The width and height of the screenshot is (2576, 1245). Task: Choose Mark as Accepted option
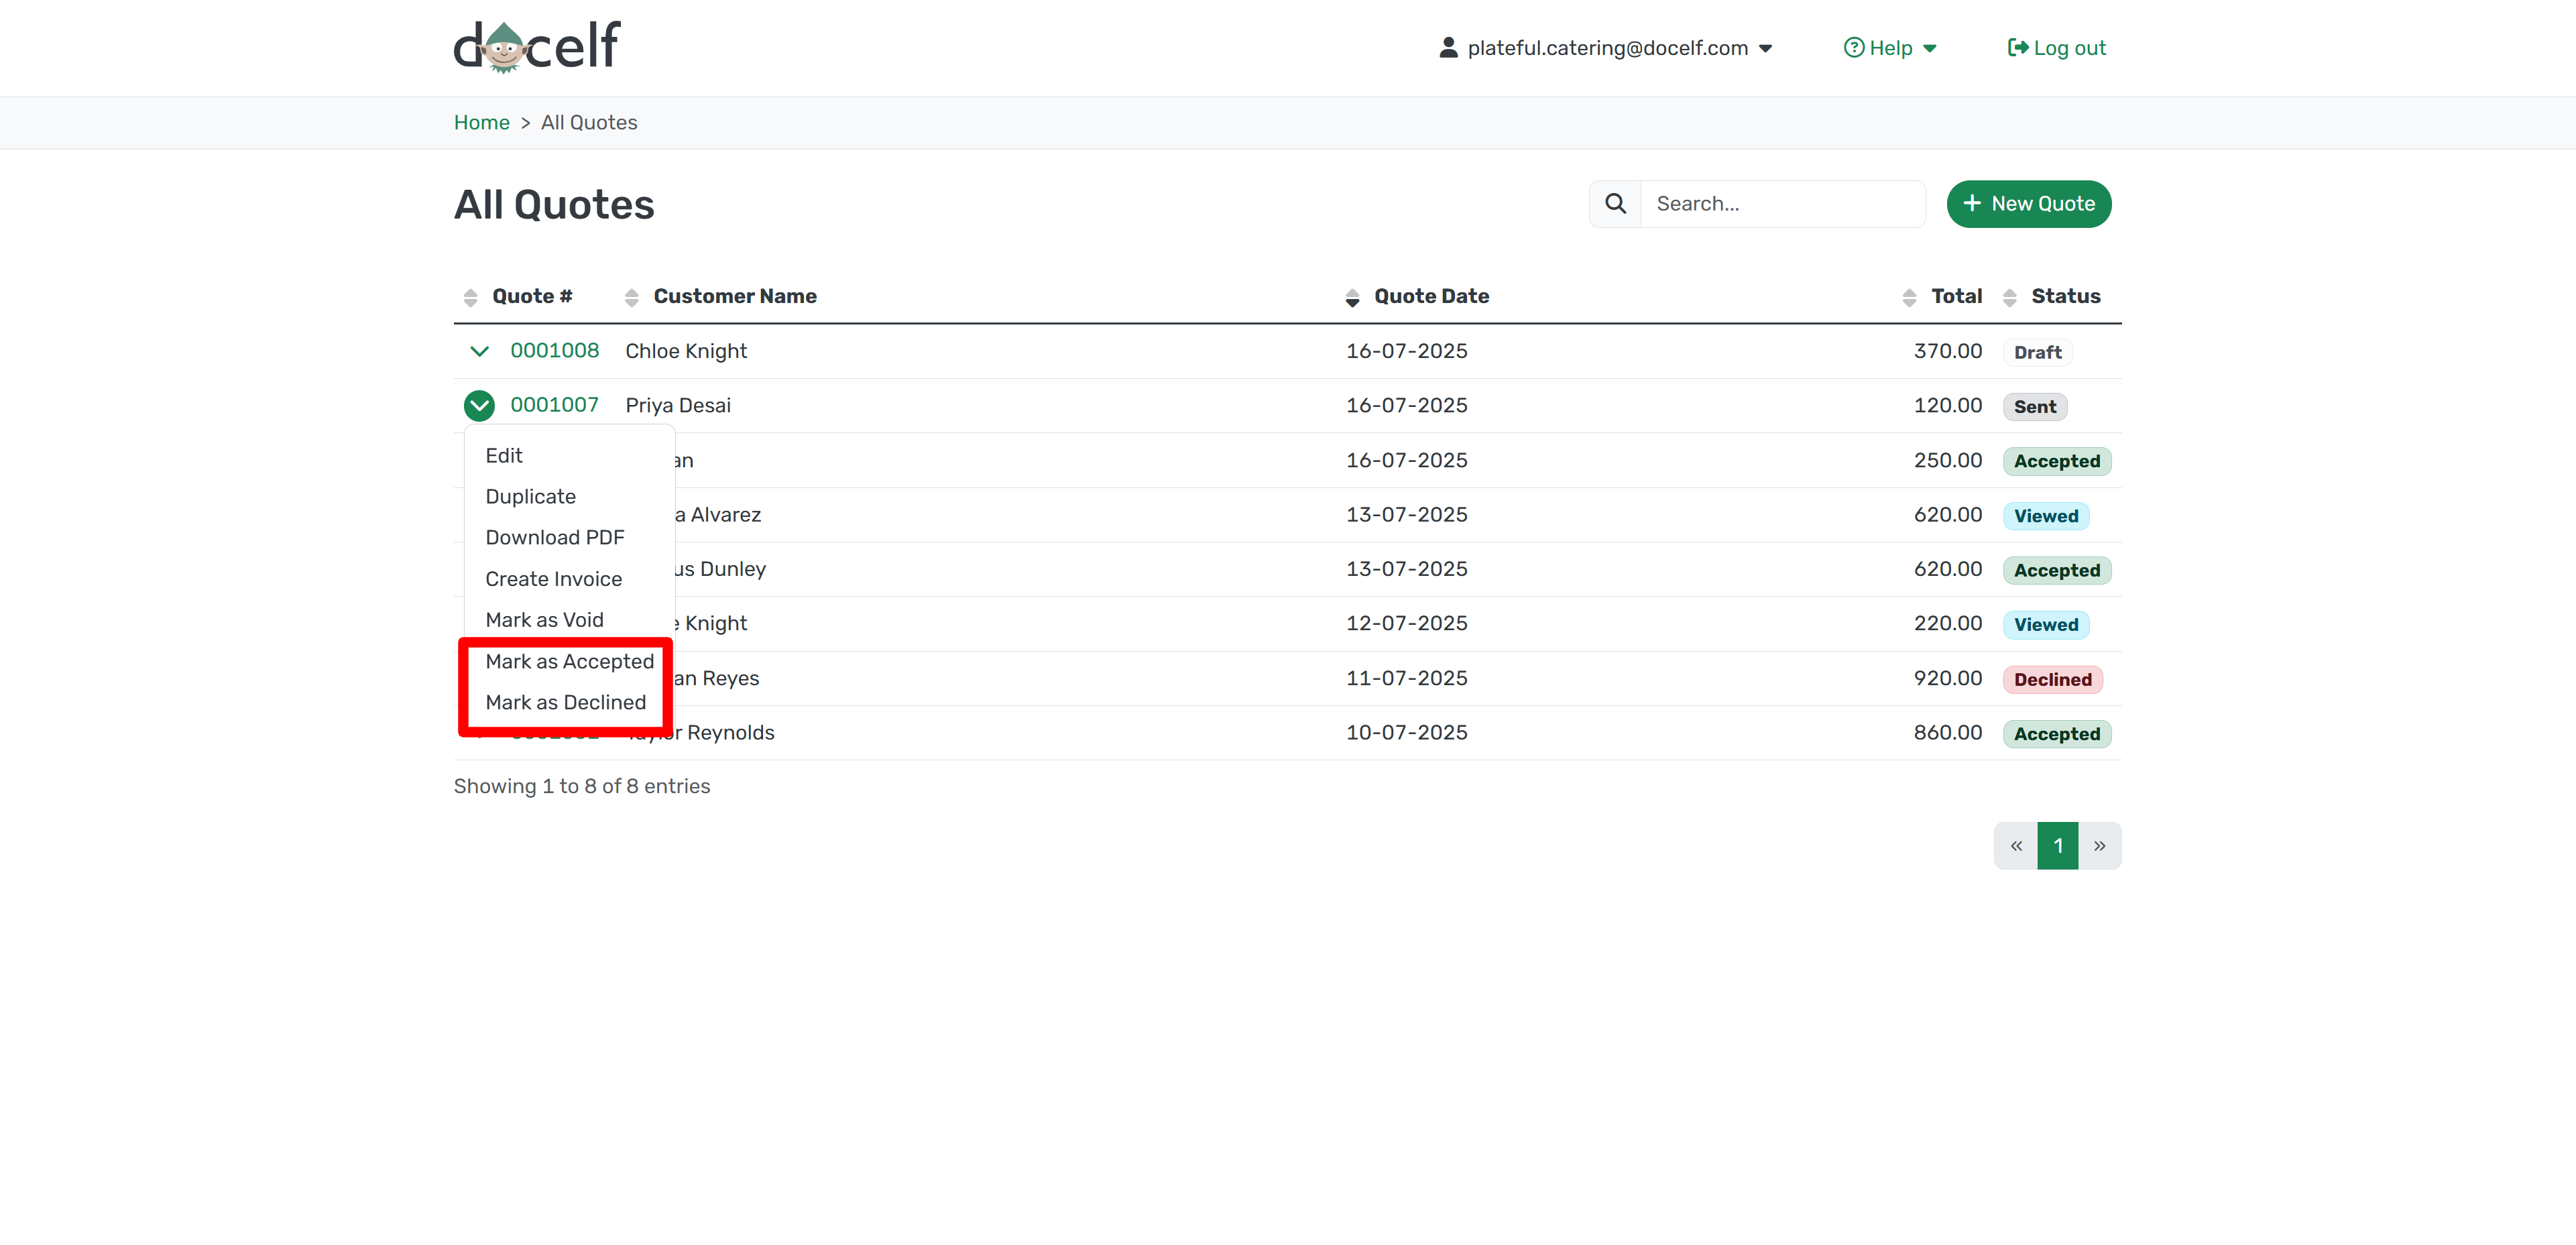(x=570, y=661)
